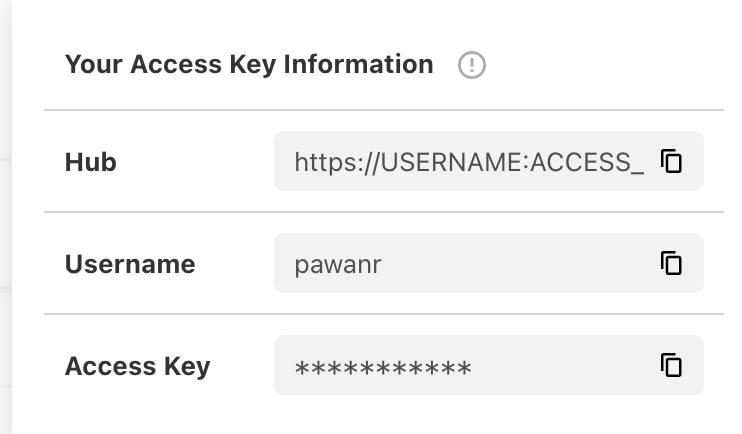Click the Access Key row label
This screenshot has width=742, height=434.
(137, 366)
